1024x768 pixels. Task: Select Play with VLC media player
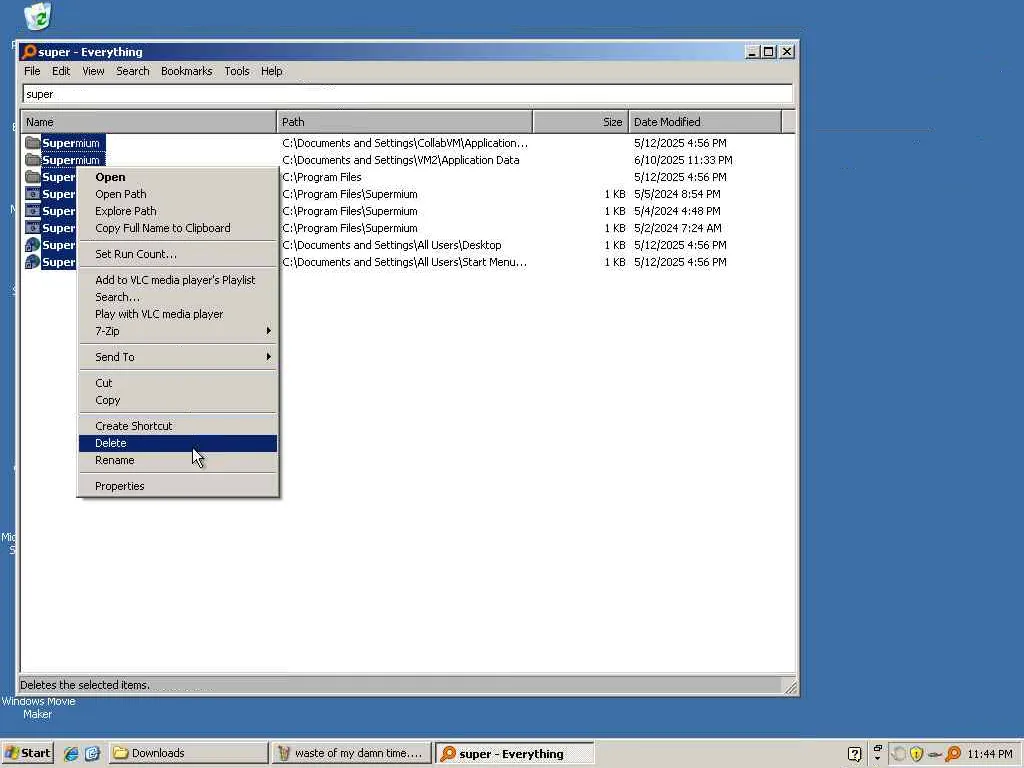click(x=178, y=314)
